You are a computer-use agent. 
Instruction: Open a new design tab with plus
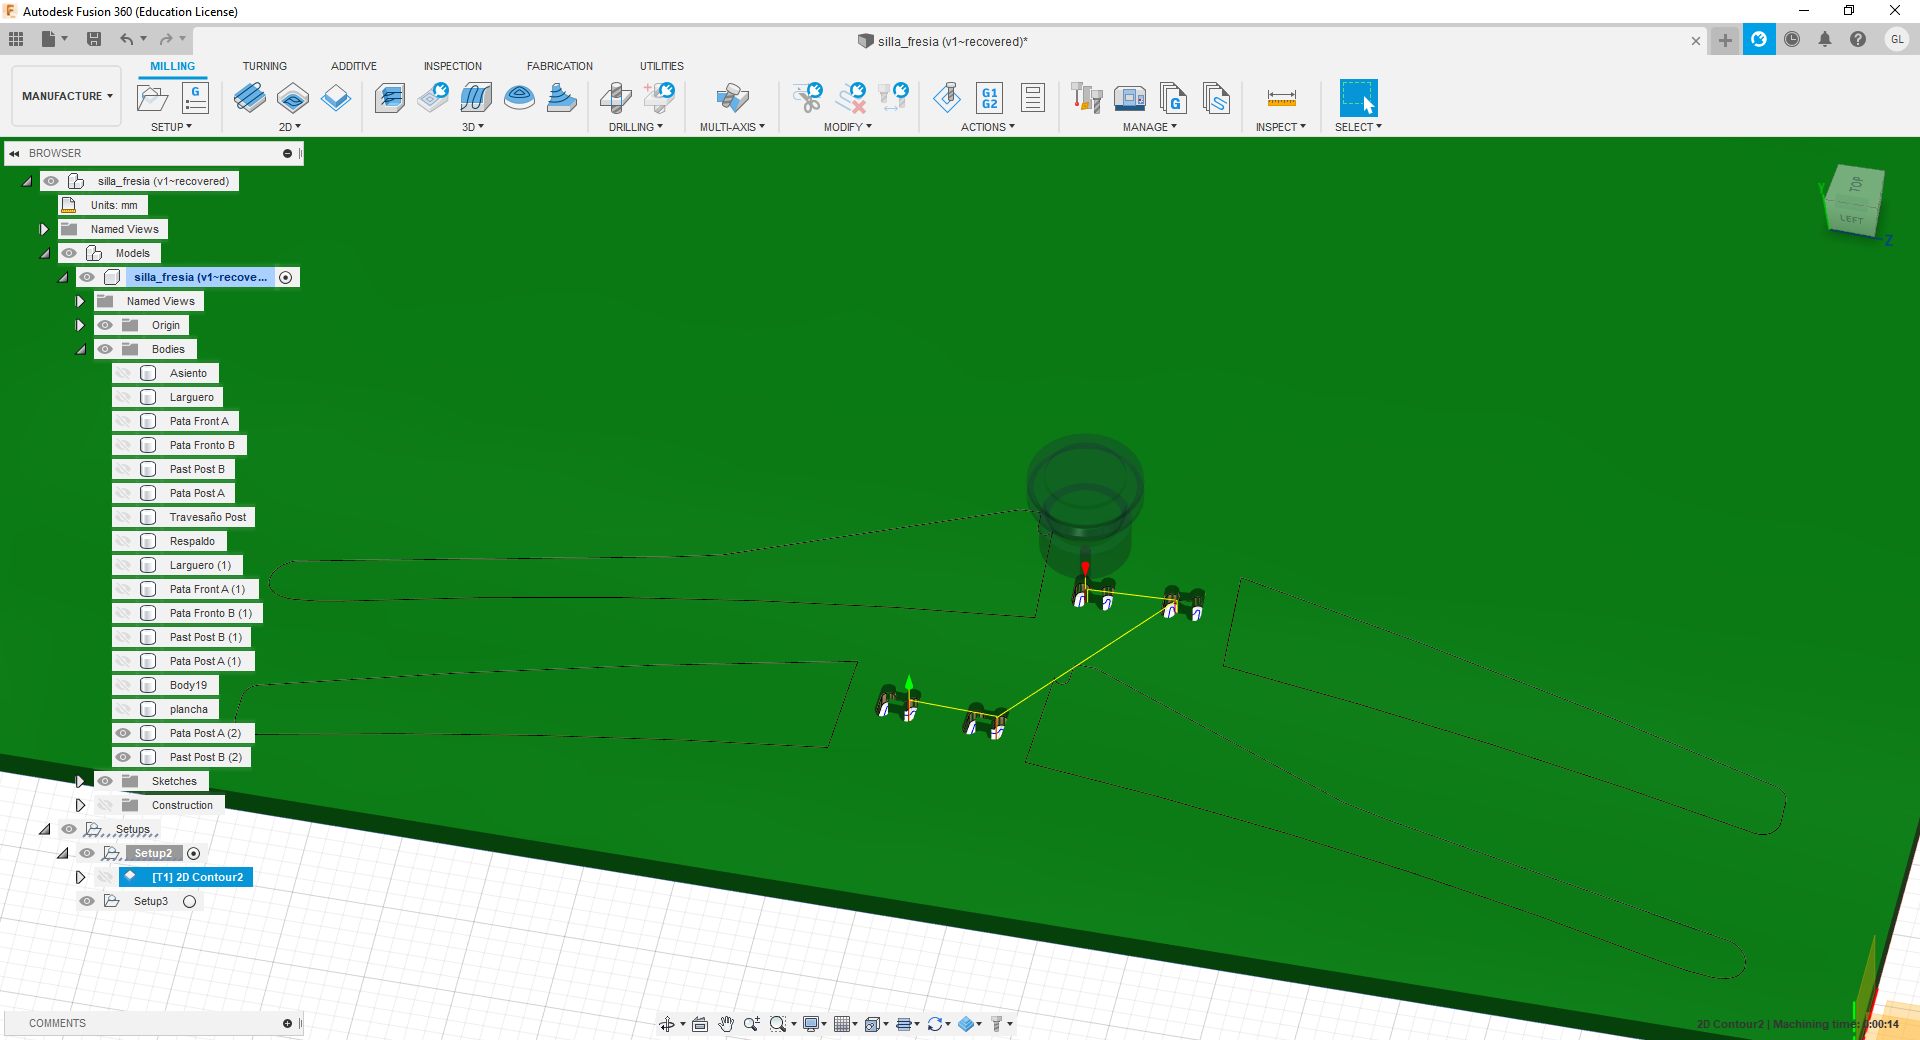pyautogui.click(x=1725, y=40)
